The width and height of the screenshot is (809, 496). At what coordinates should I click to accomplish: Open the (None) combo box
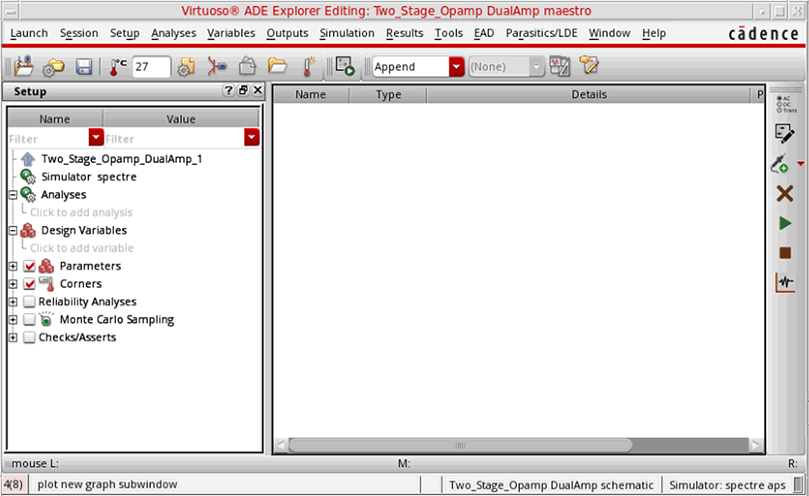506,67
